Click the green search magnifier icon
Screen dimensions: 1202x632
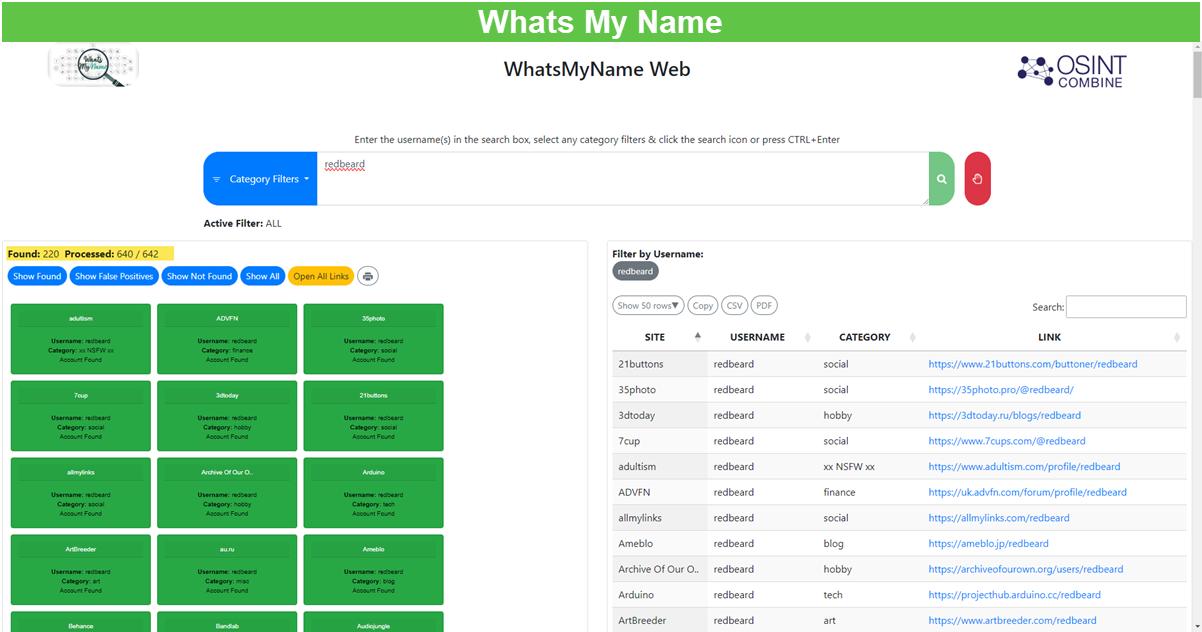(x=941, y=179)
